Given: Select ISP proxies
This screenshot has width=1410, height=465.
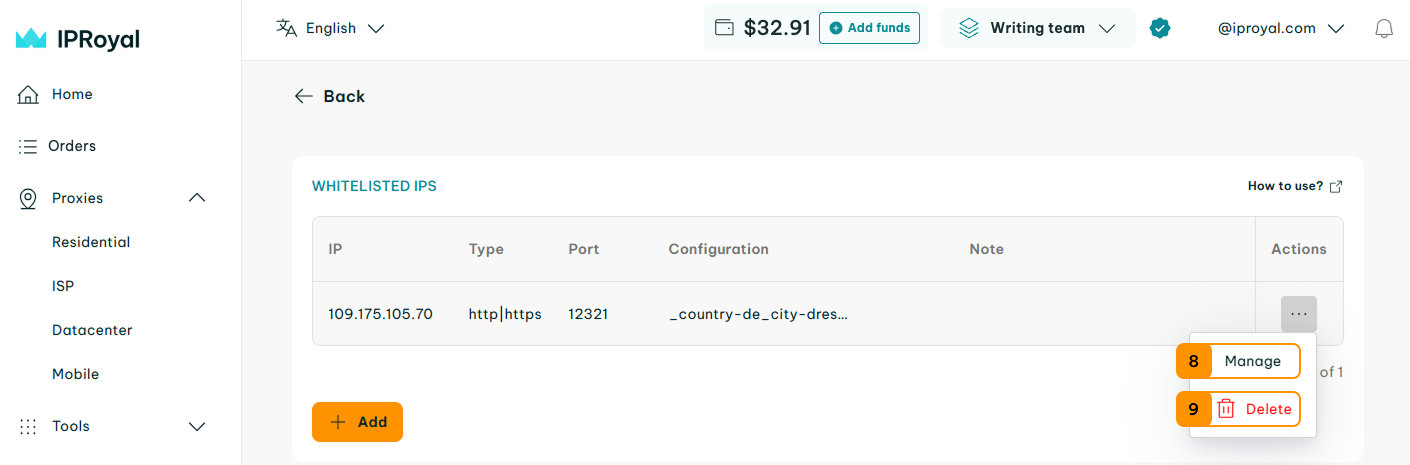Looking at the screenshot, I should click(63, 286).
